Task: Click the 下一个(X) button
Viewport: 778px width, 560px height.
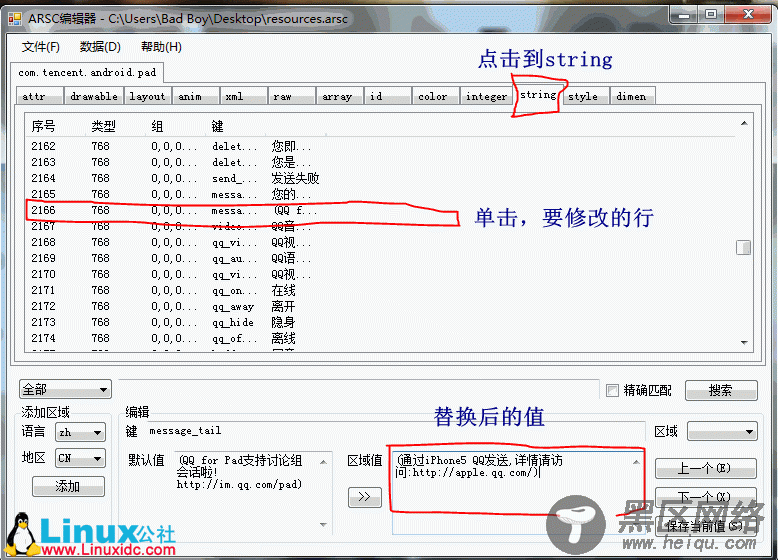Action: 706,497
